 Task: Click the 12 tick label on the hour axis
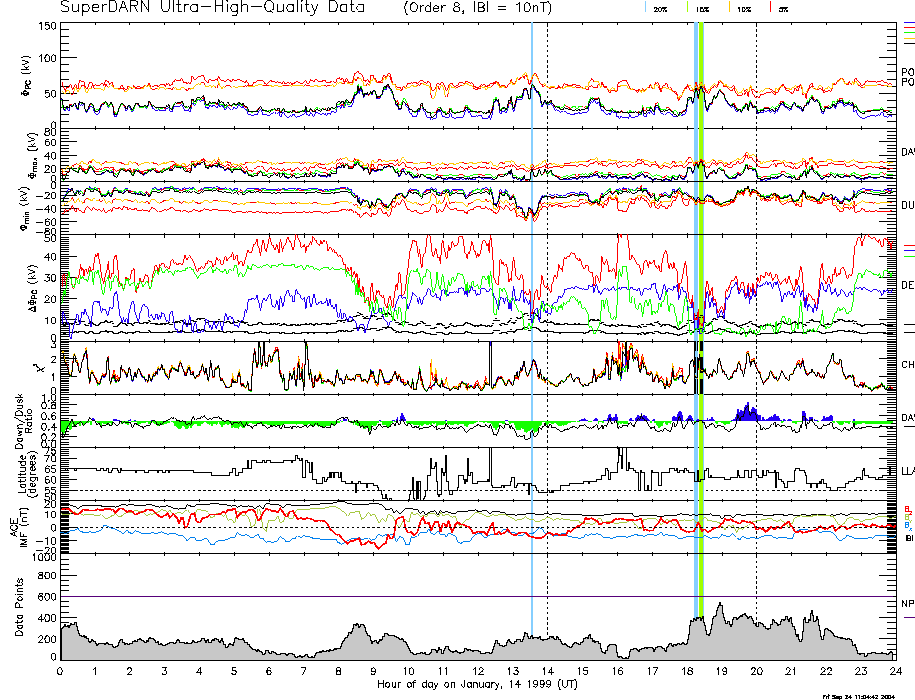pyautogui.click(x=477, y=671)
